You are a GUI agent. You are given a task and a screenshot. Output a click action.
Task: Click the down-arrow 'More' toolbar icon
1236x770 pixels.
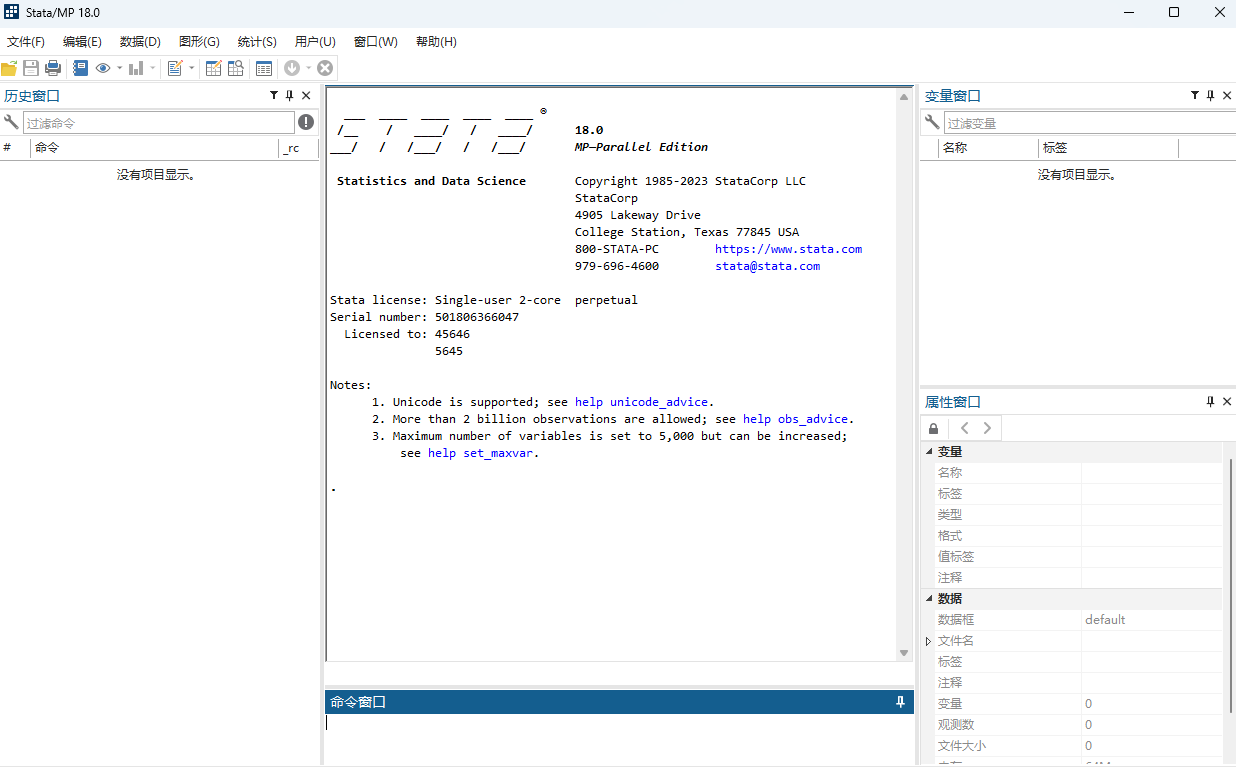click(x=292, y=68)
